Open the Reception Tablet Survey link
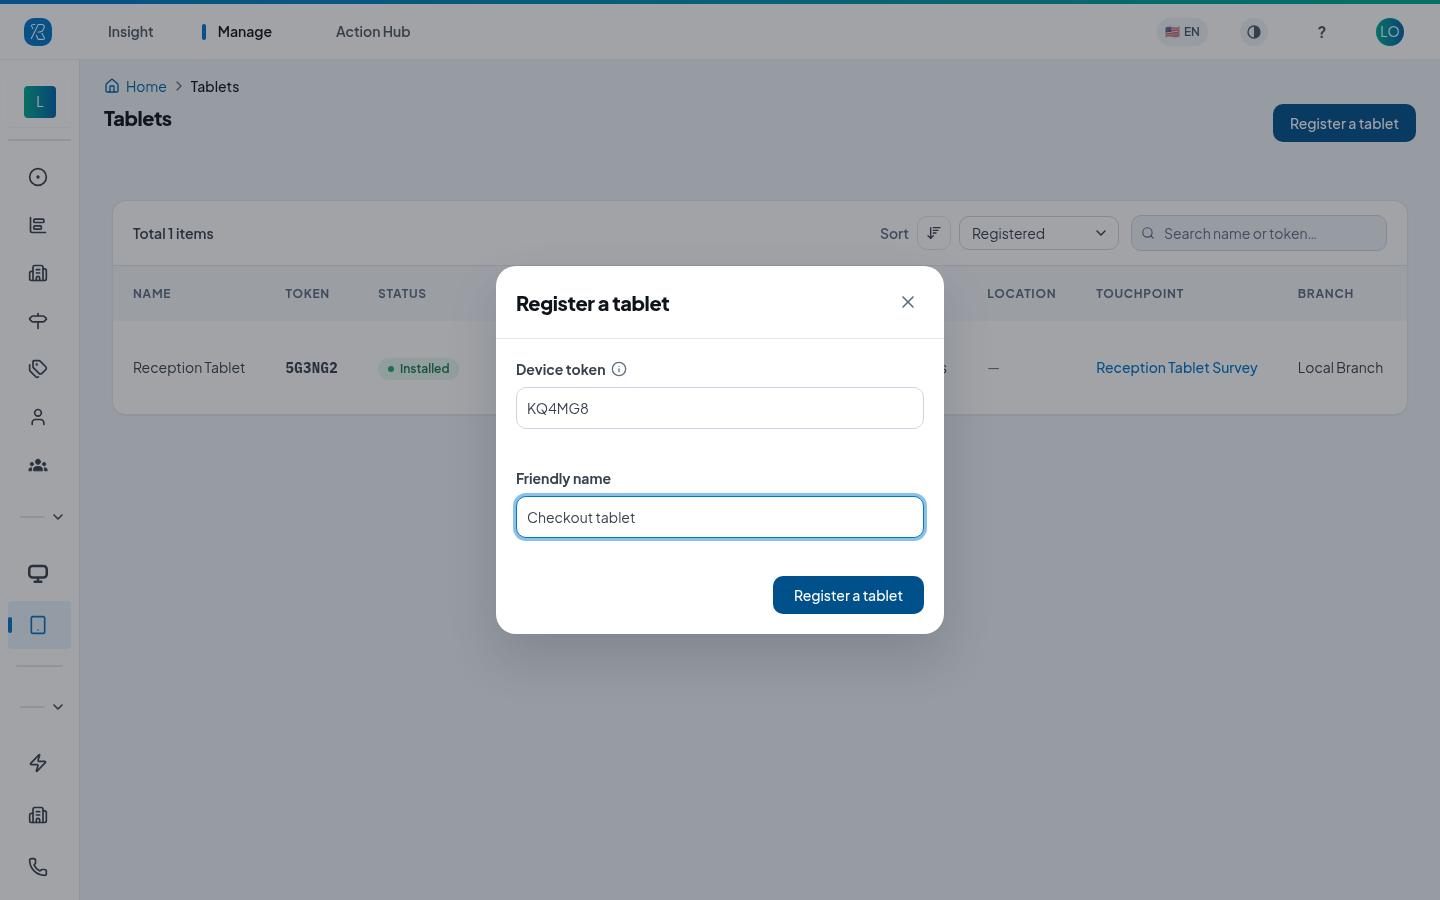This screenshot has width=1440, height=900. pos(1177,368)
